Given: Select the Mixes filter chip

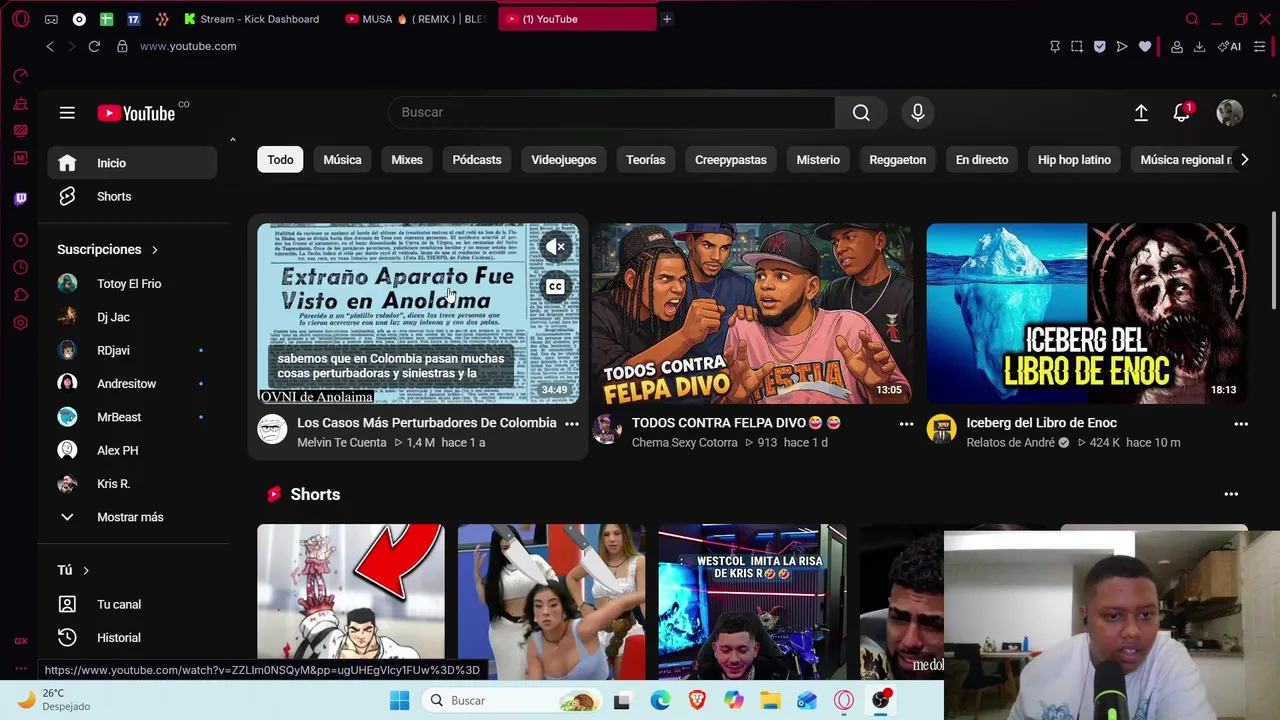Looking at the screenshot, I should (x=407, y=160).
